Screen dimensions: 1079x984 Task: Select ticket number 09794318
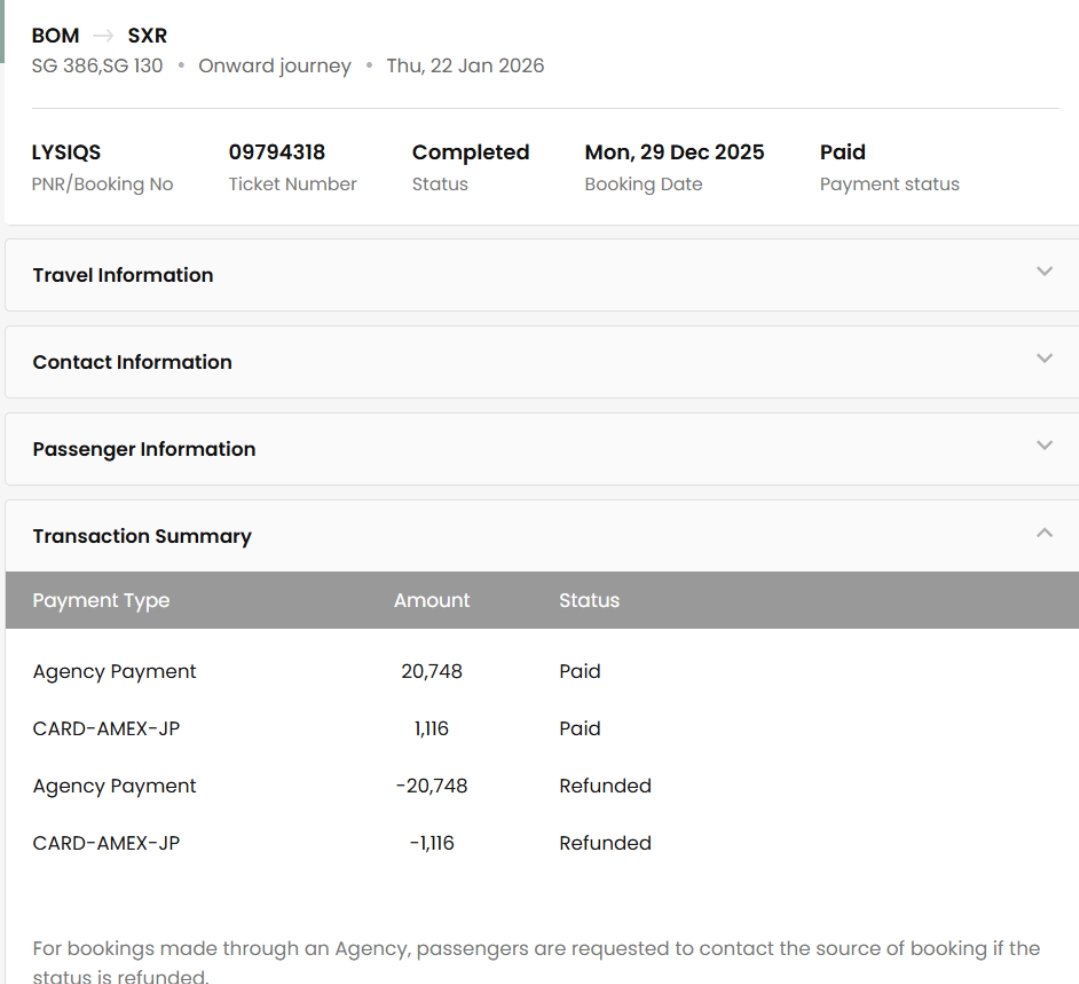277,152
